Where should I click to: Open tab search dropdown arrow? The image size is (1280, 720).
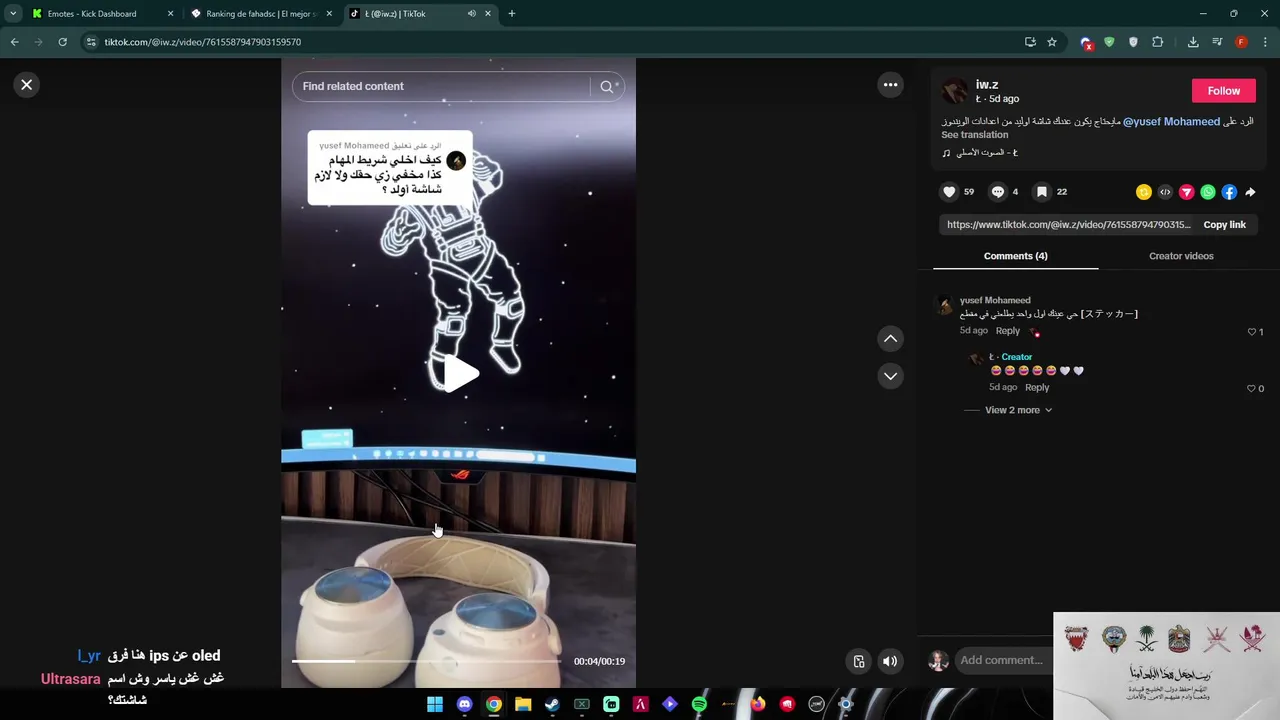tap(13, 14)
